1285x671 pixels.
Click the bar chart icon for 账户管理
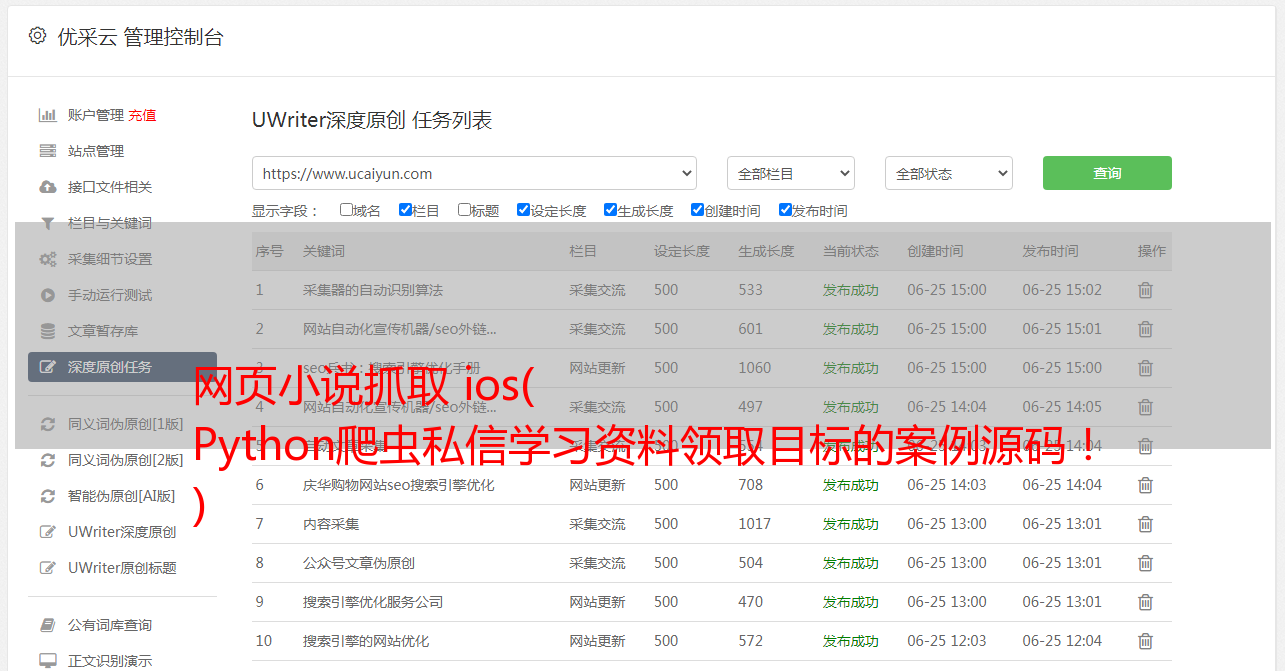point(47,115)
